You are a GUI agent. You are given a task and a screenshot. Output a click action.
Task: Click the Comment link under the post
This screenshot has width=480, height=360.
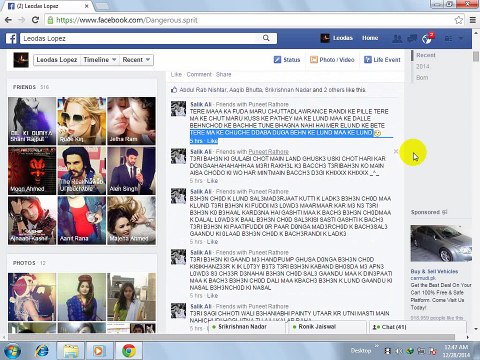click(199, 74)
